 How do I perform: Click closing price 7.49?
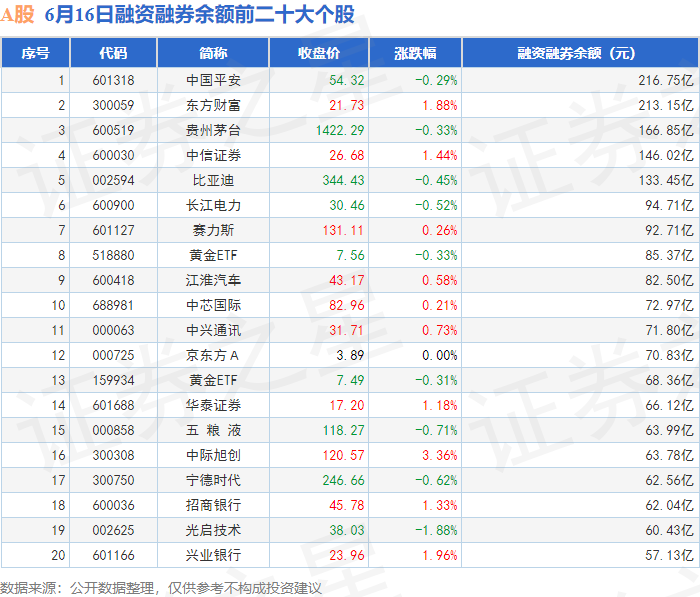[350, 380]
